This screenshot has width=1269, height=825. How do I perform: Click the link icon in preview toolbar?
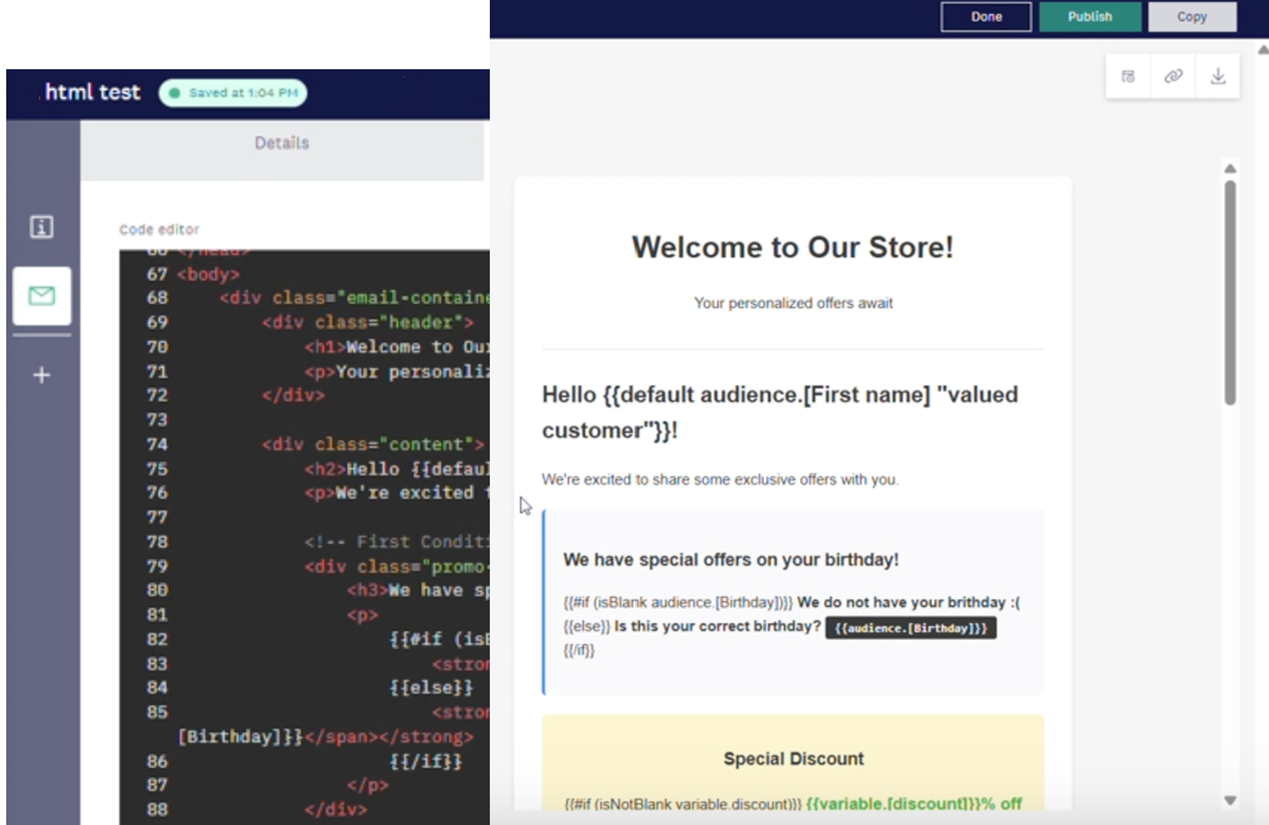click(x=1173, y=76)
